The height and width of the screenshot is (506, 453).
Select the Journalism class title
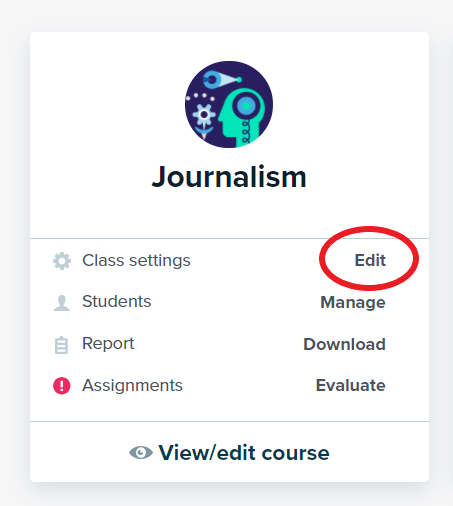coord(229,177)
